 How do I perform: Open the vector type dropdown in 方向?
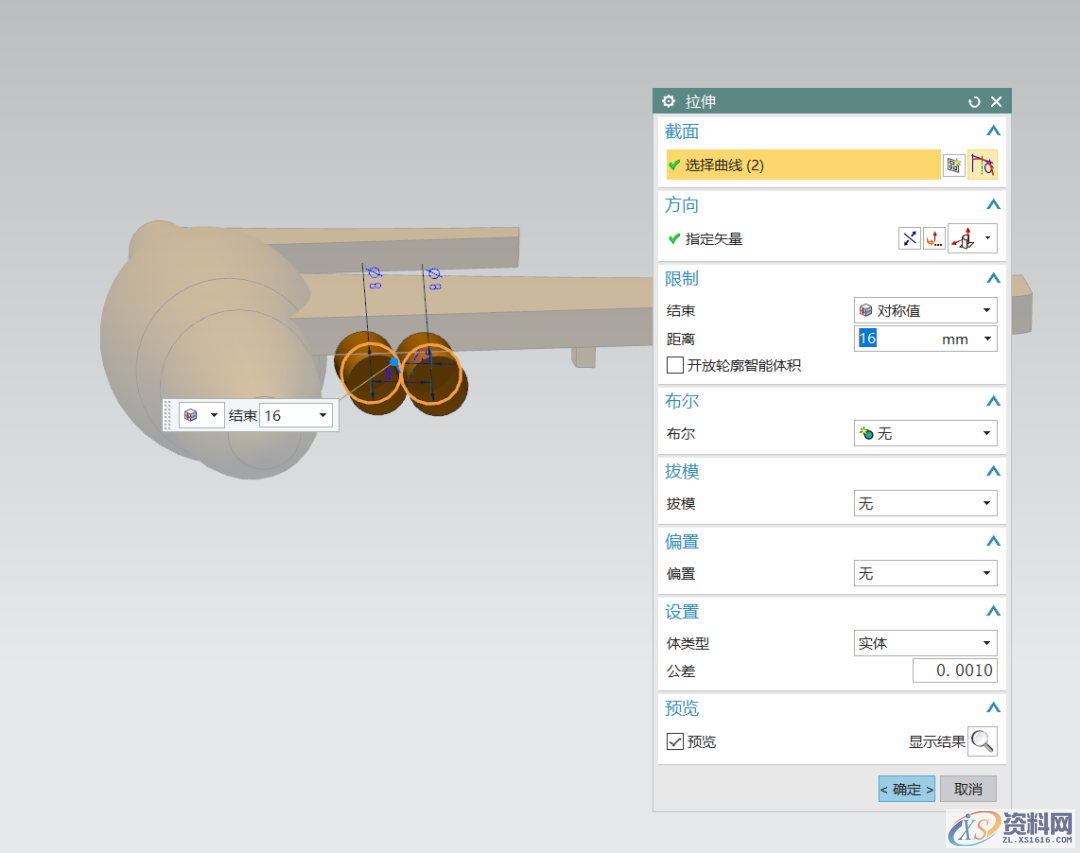(x=972, y=238)
